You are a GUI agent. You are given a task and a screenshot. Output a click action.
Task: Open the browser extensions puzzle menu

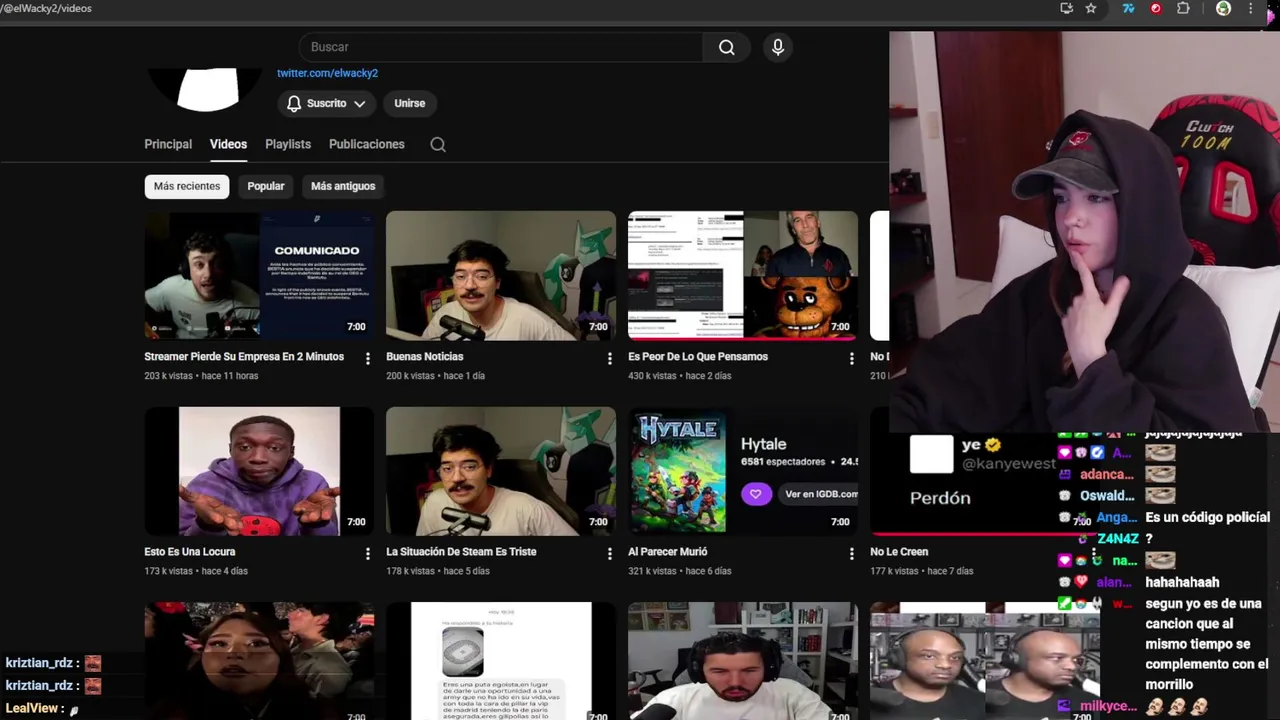click(1183, 8)
